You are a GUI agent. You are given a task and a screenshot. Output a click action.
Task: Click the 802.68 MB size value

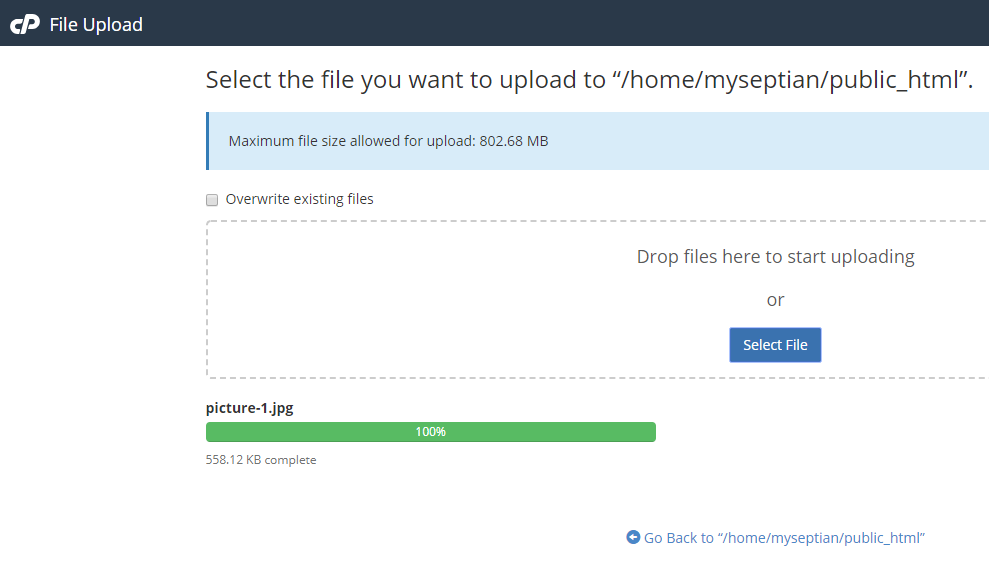click(x=514, y=141)
